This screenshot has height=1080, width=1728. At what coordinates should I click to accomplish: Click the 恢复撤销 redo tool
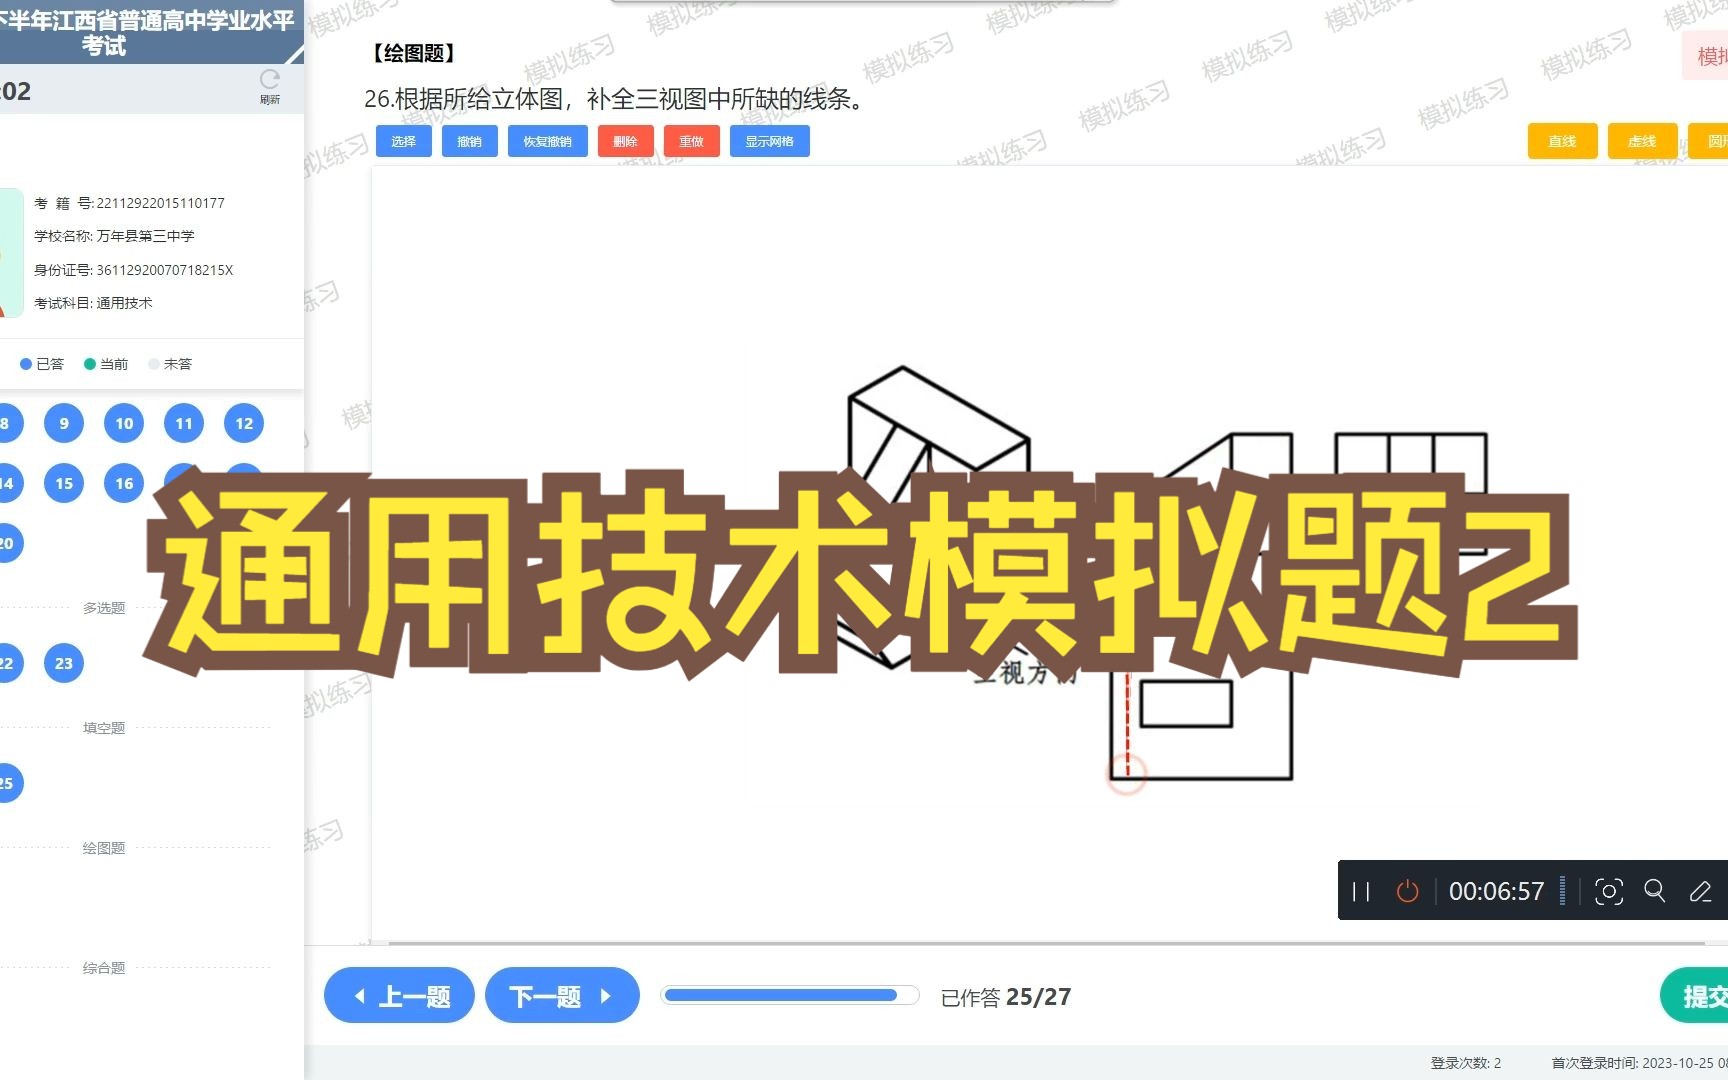click(x=547, y=141)
